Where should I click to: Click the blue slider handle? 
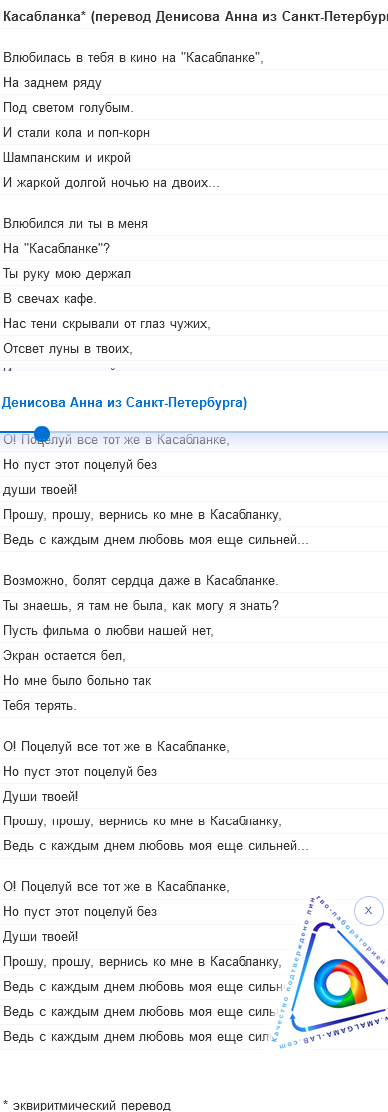click(42, 433)
